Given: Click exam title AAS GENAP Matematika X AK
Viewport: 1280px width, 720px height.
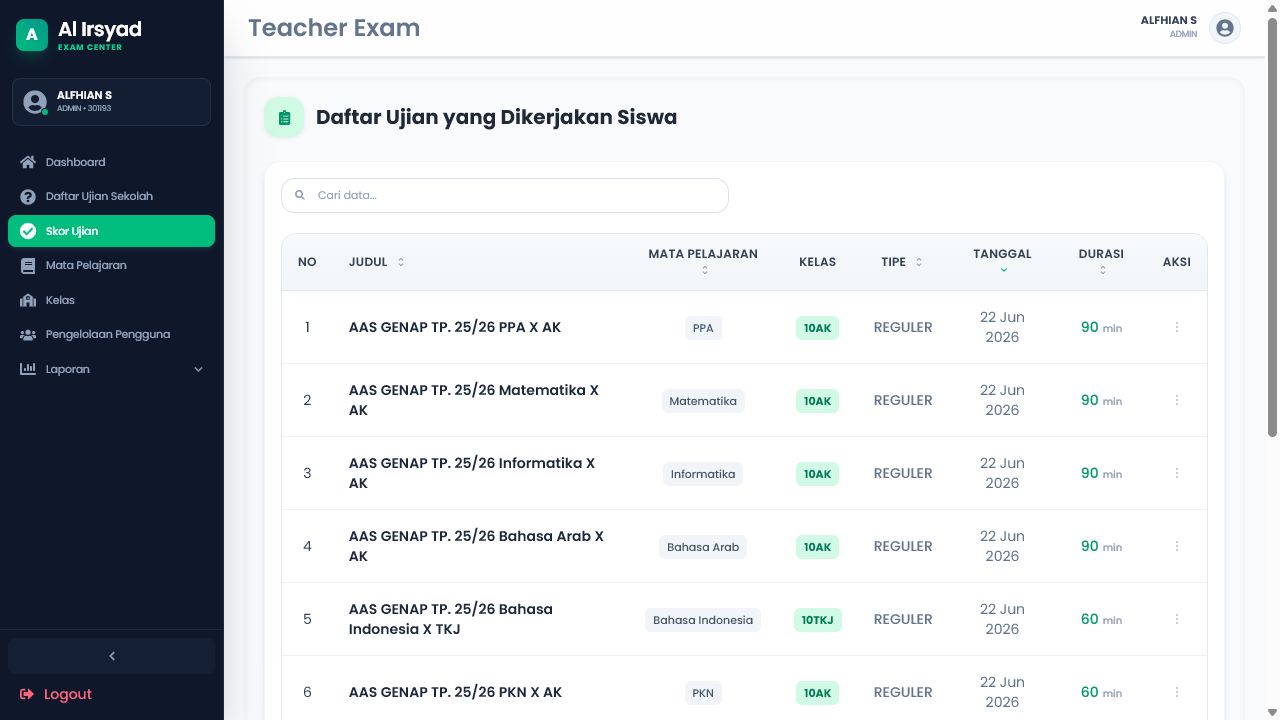Looking at the screenshot, I should click(474, 400).
